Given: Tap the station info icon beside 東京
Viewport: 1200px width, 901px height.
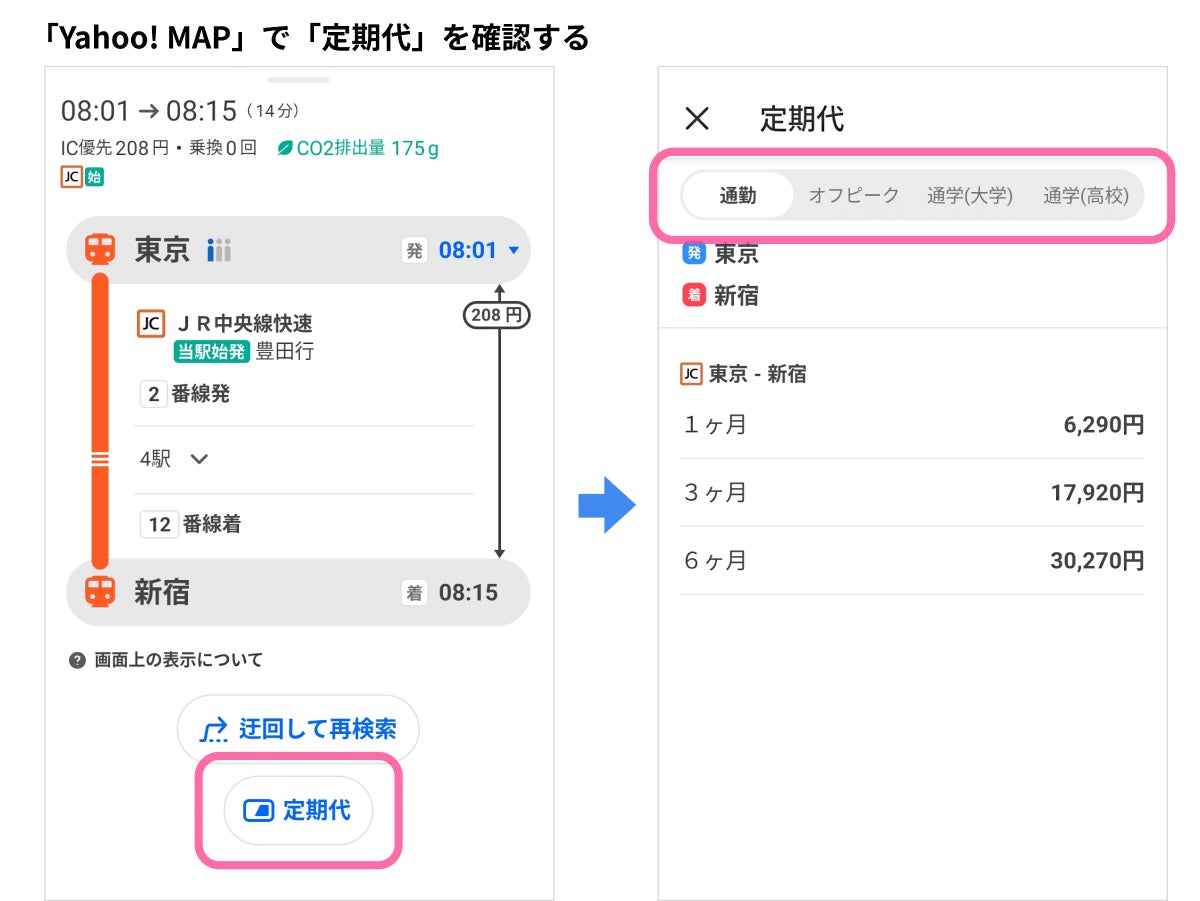Looking at the screenshot, I should click(x=219, y=250).
